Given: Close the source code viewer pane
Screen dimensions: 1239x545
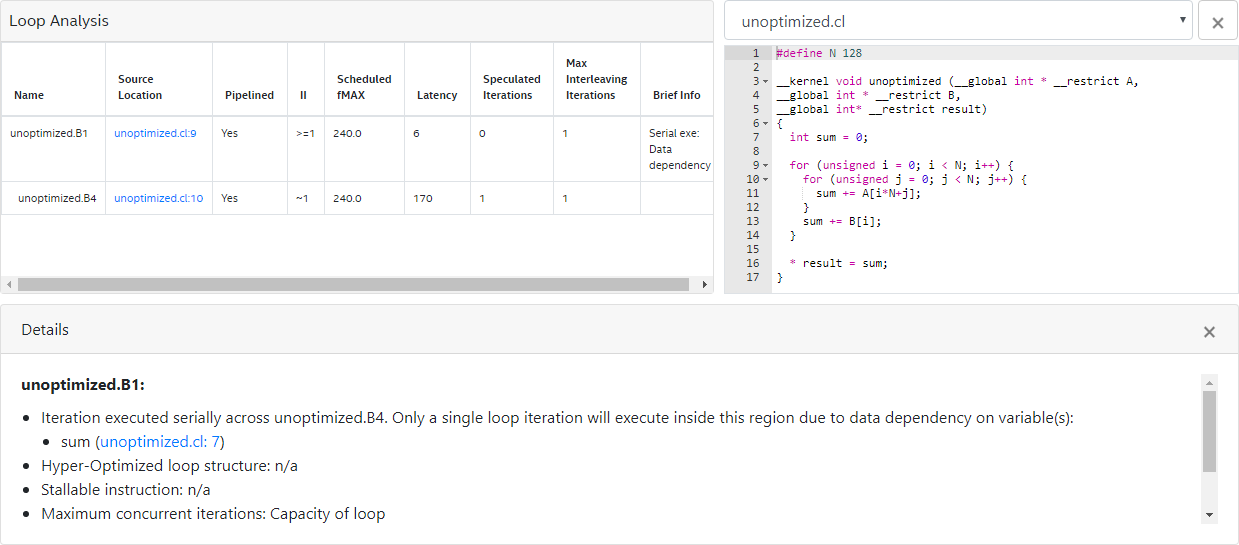Looking at the screenshot, I should [x=1217, y=22].
